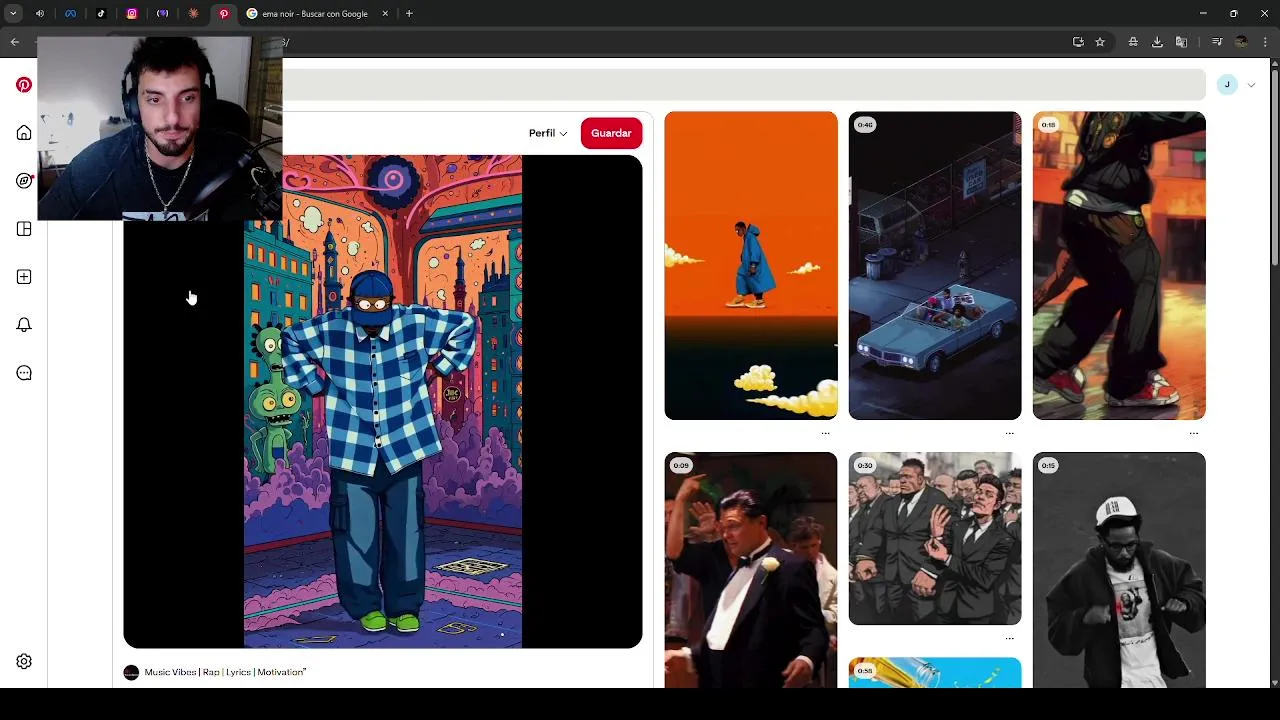Open more options under red sneakers pin
1280x720 pixels.
tap(1193, 433)
